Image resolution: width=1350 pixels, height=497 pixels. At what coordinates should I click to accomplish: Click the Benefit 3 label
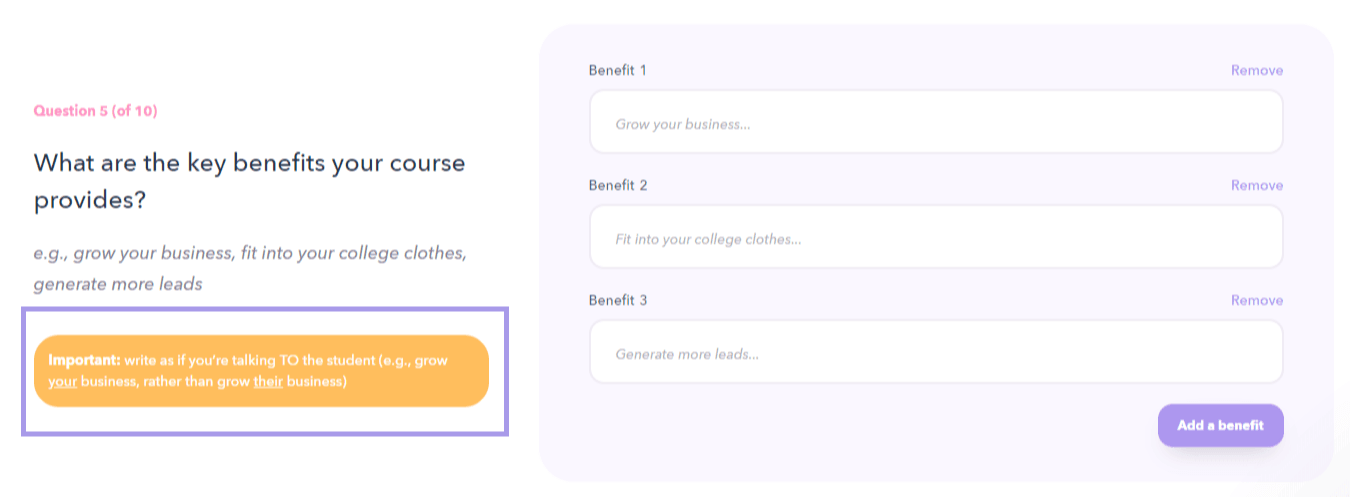(x=618, y=300)
